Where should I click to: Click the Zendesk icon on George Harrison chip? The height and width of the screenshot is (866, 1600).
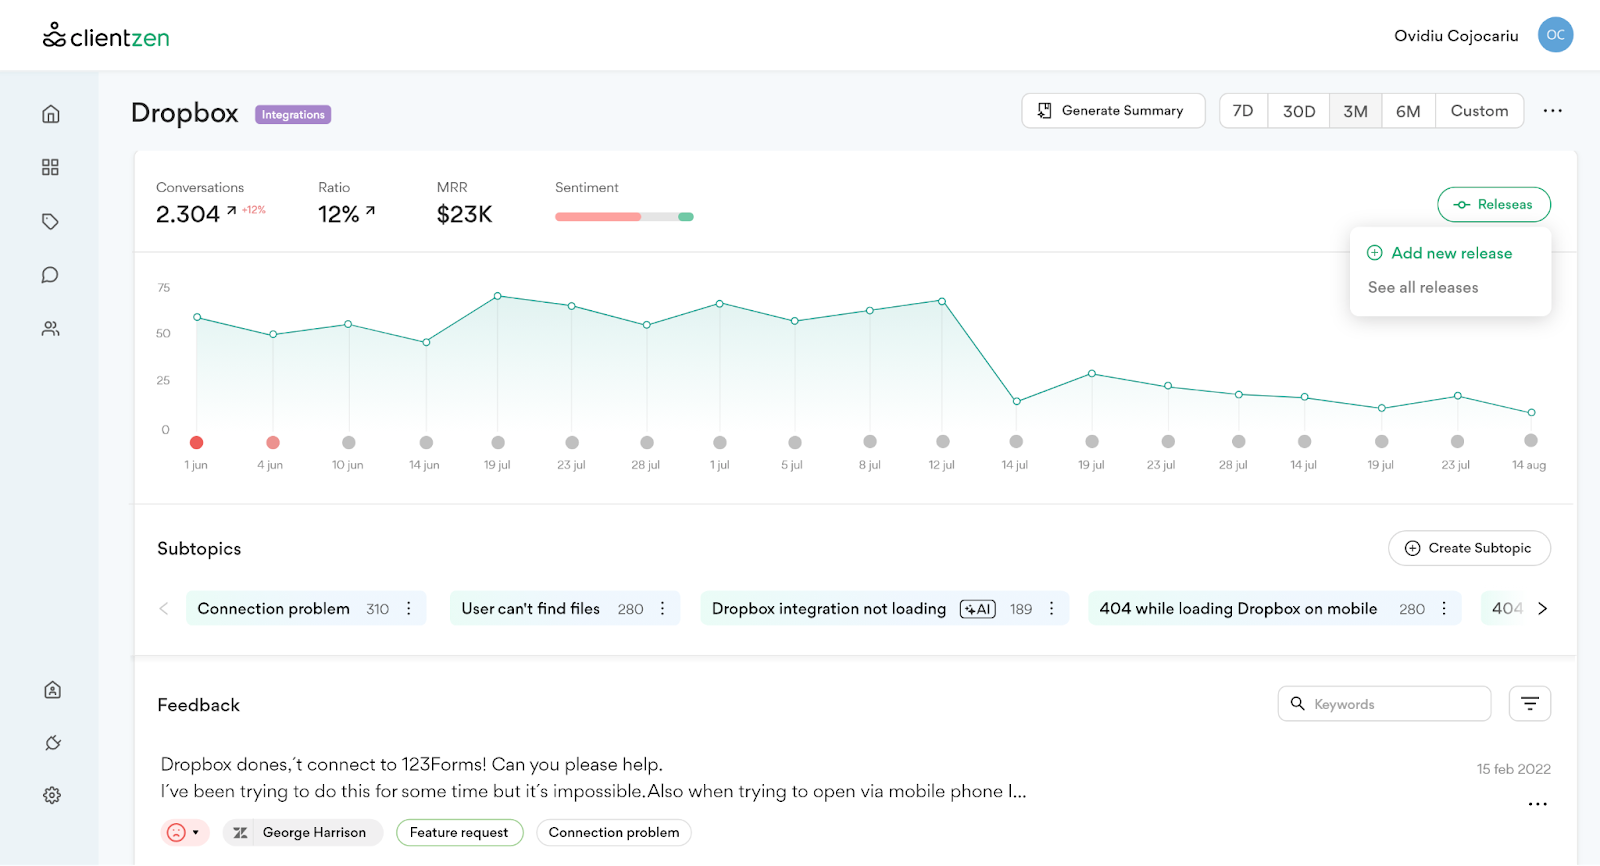point(241,832)
